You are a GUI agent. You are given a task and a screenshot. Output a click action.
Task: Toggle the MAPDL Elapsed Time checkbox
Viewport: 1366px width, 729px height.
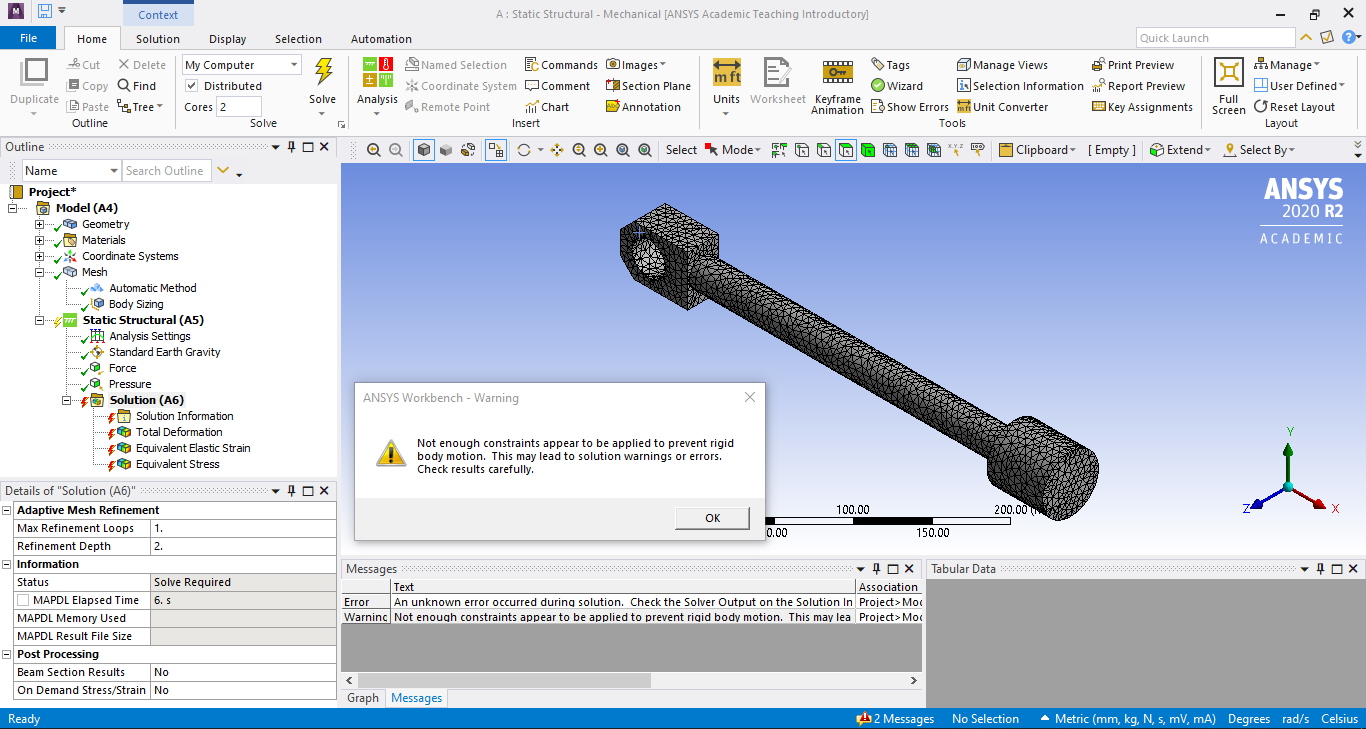click(23, 600)
